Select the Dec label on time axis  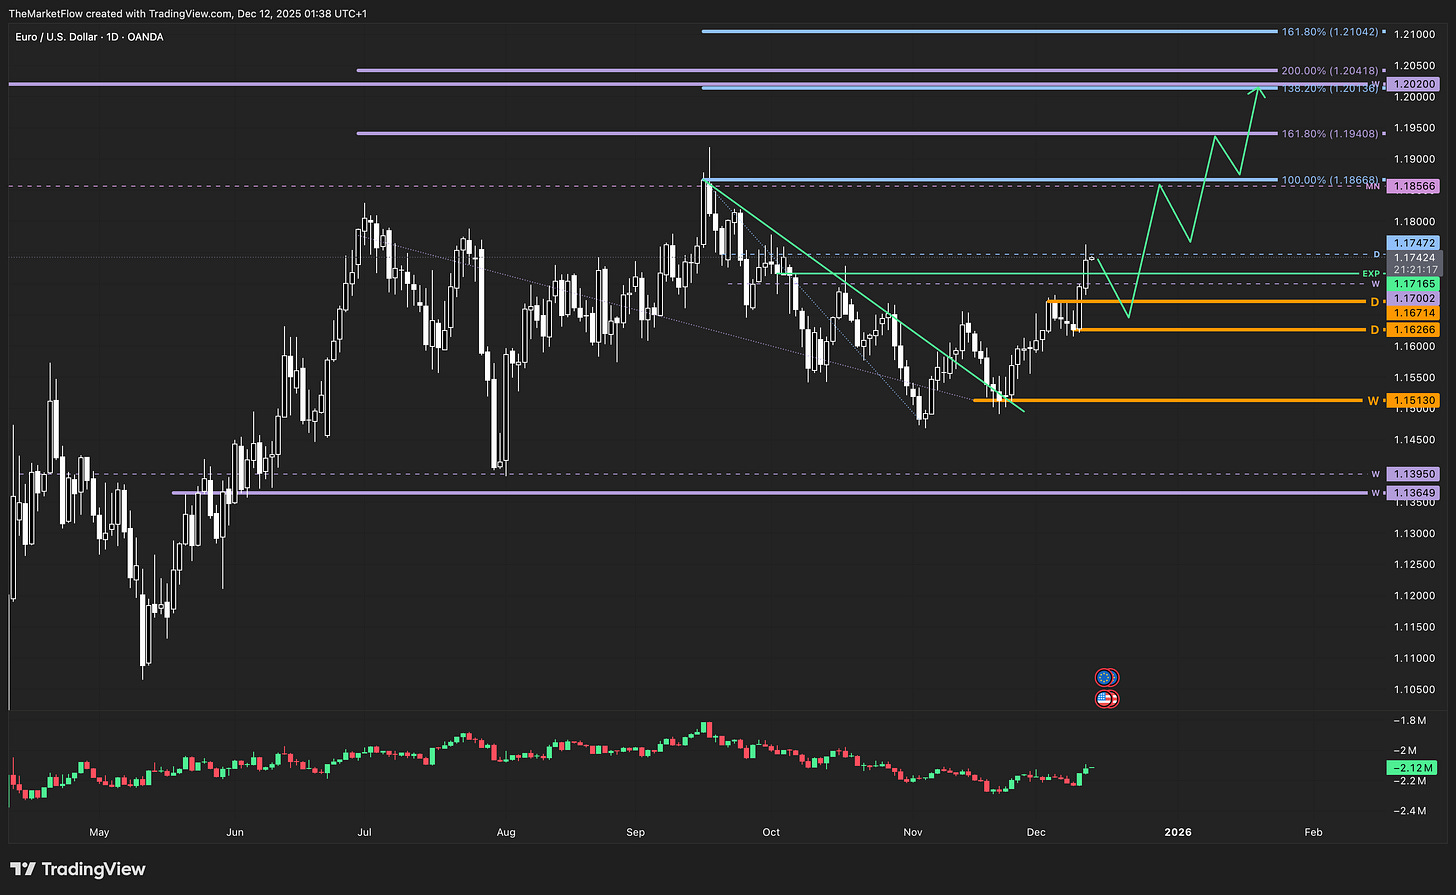1036,832
